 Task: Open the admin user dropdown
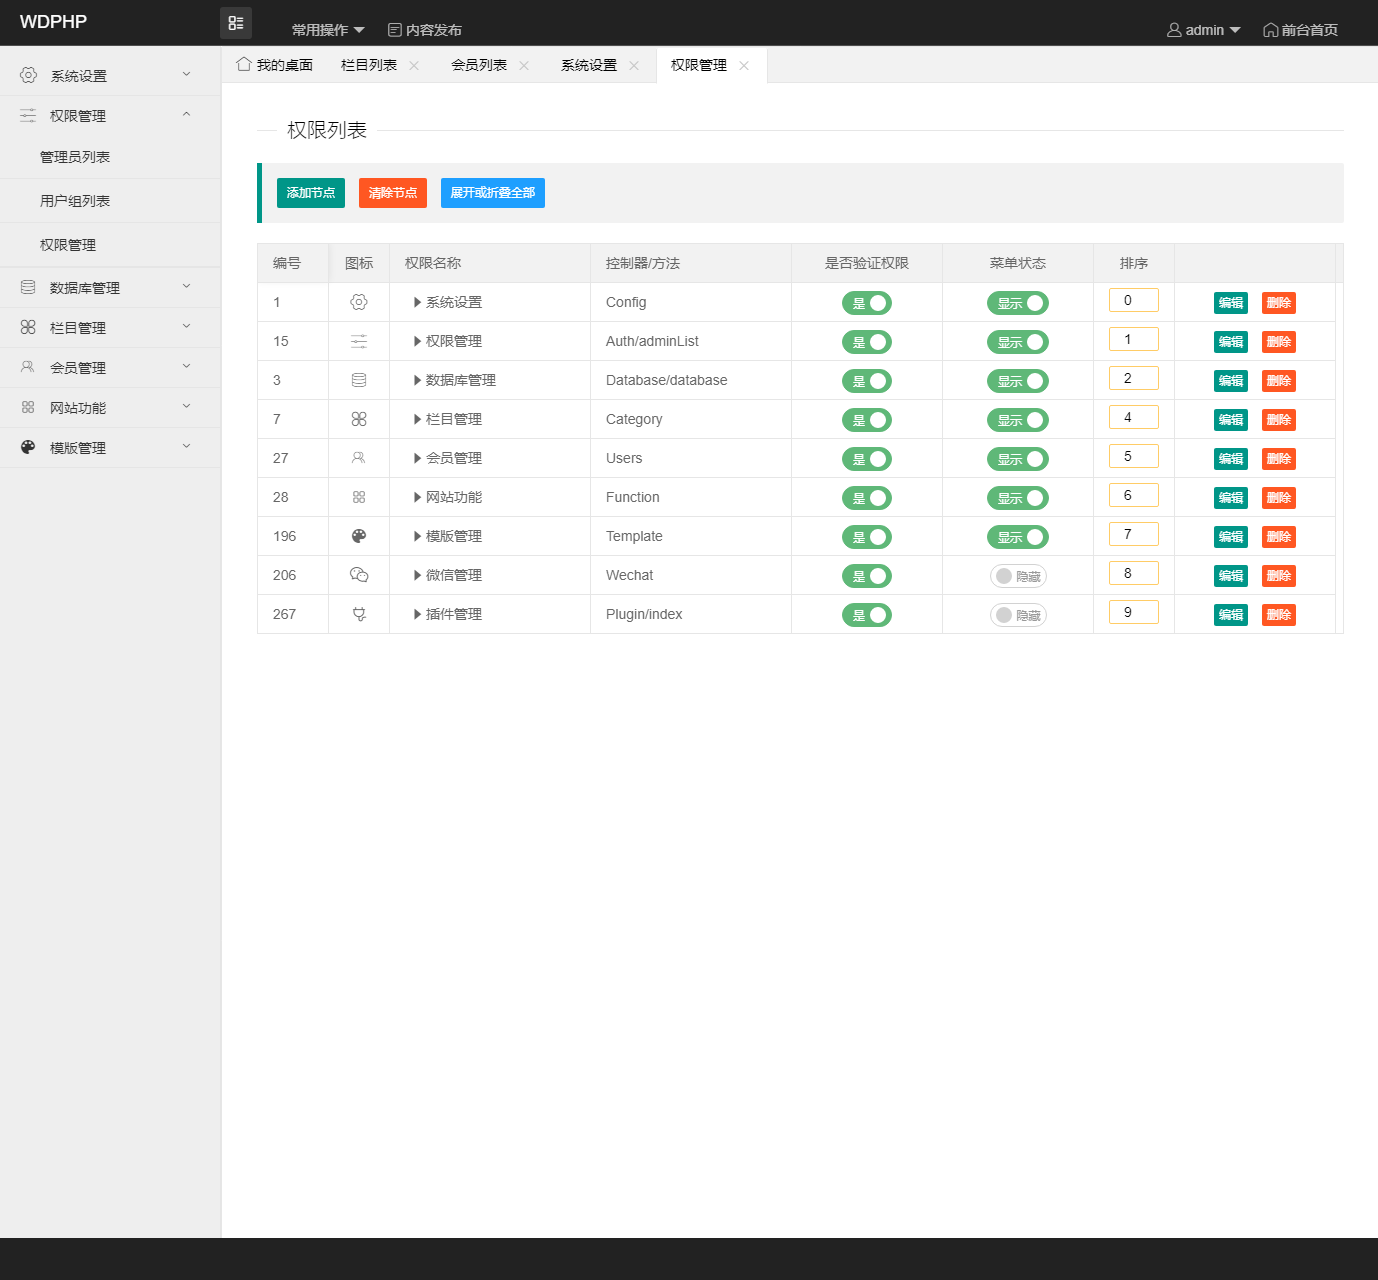[x=1204, y=30]
